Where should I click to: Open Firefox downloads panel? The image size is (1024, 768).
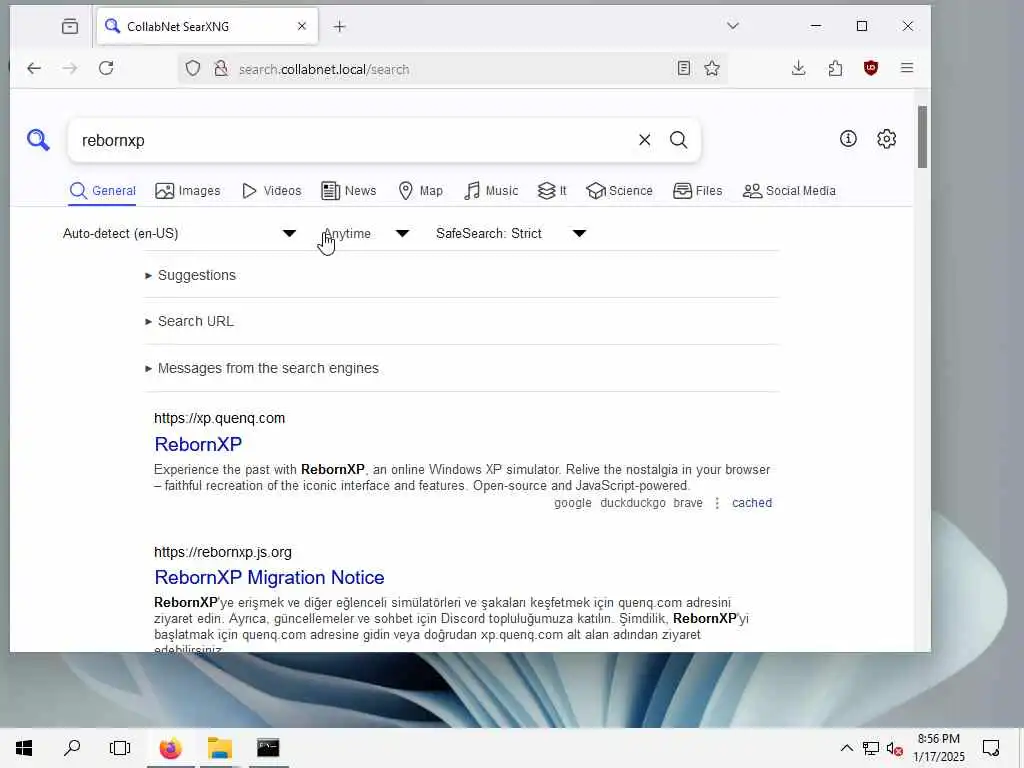798,68
